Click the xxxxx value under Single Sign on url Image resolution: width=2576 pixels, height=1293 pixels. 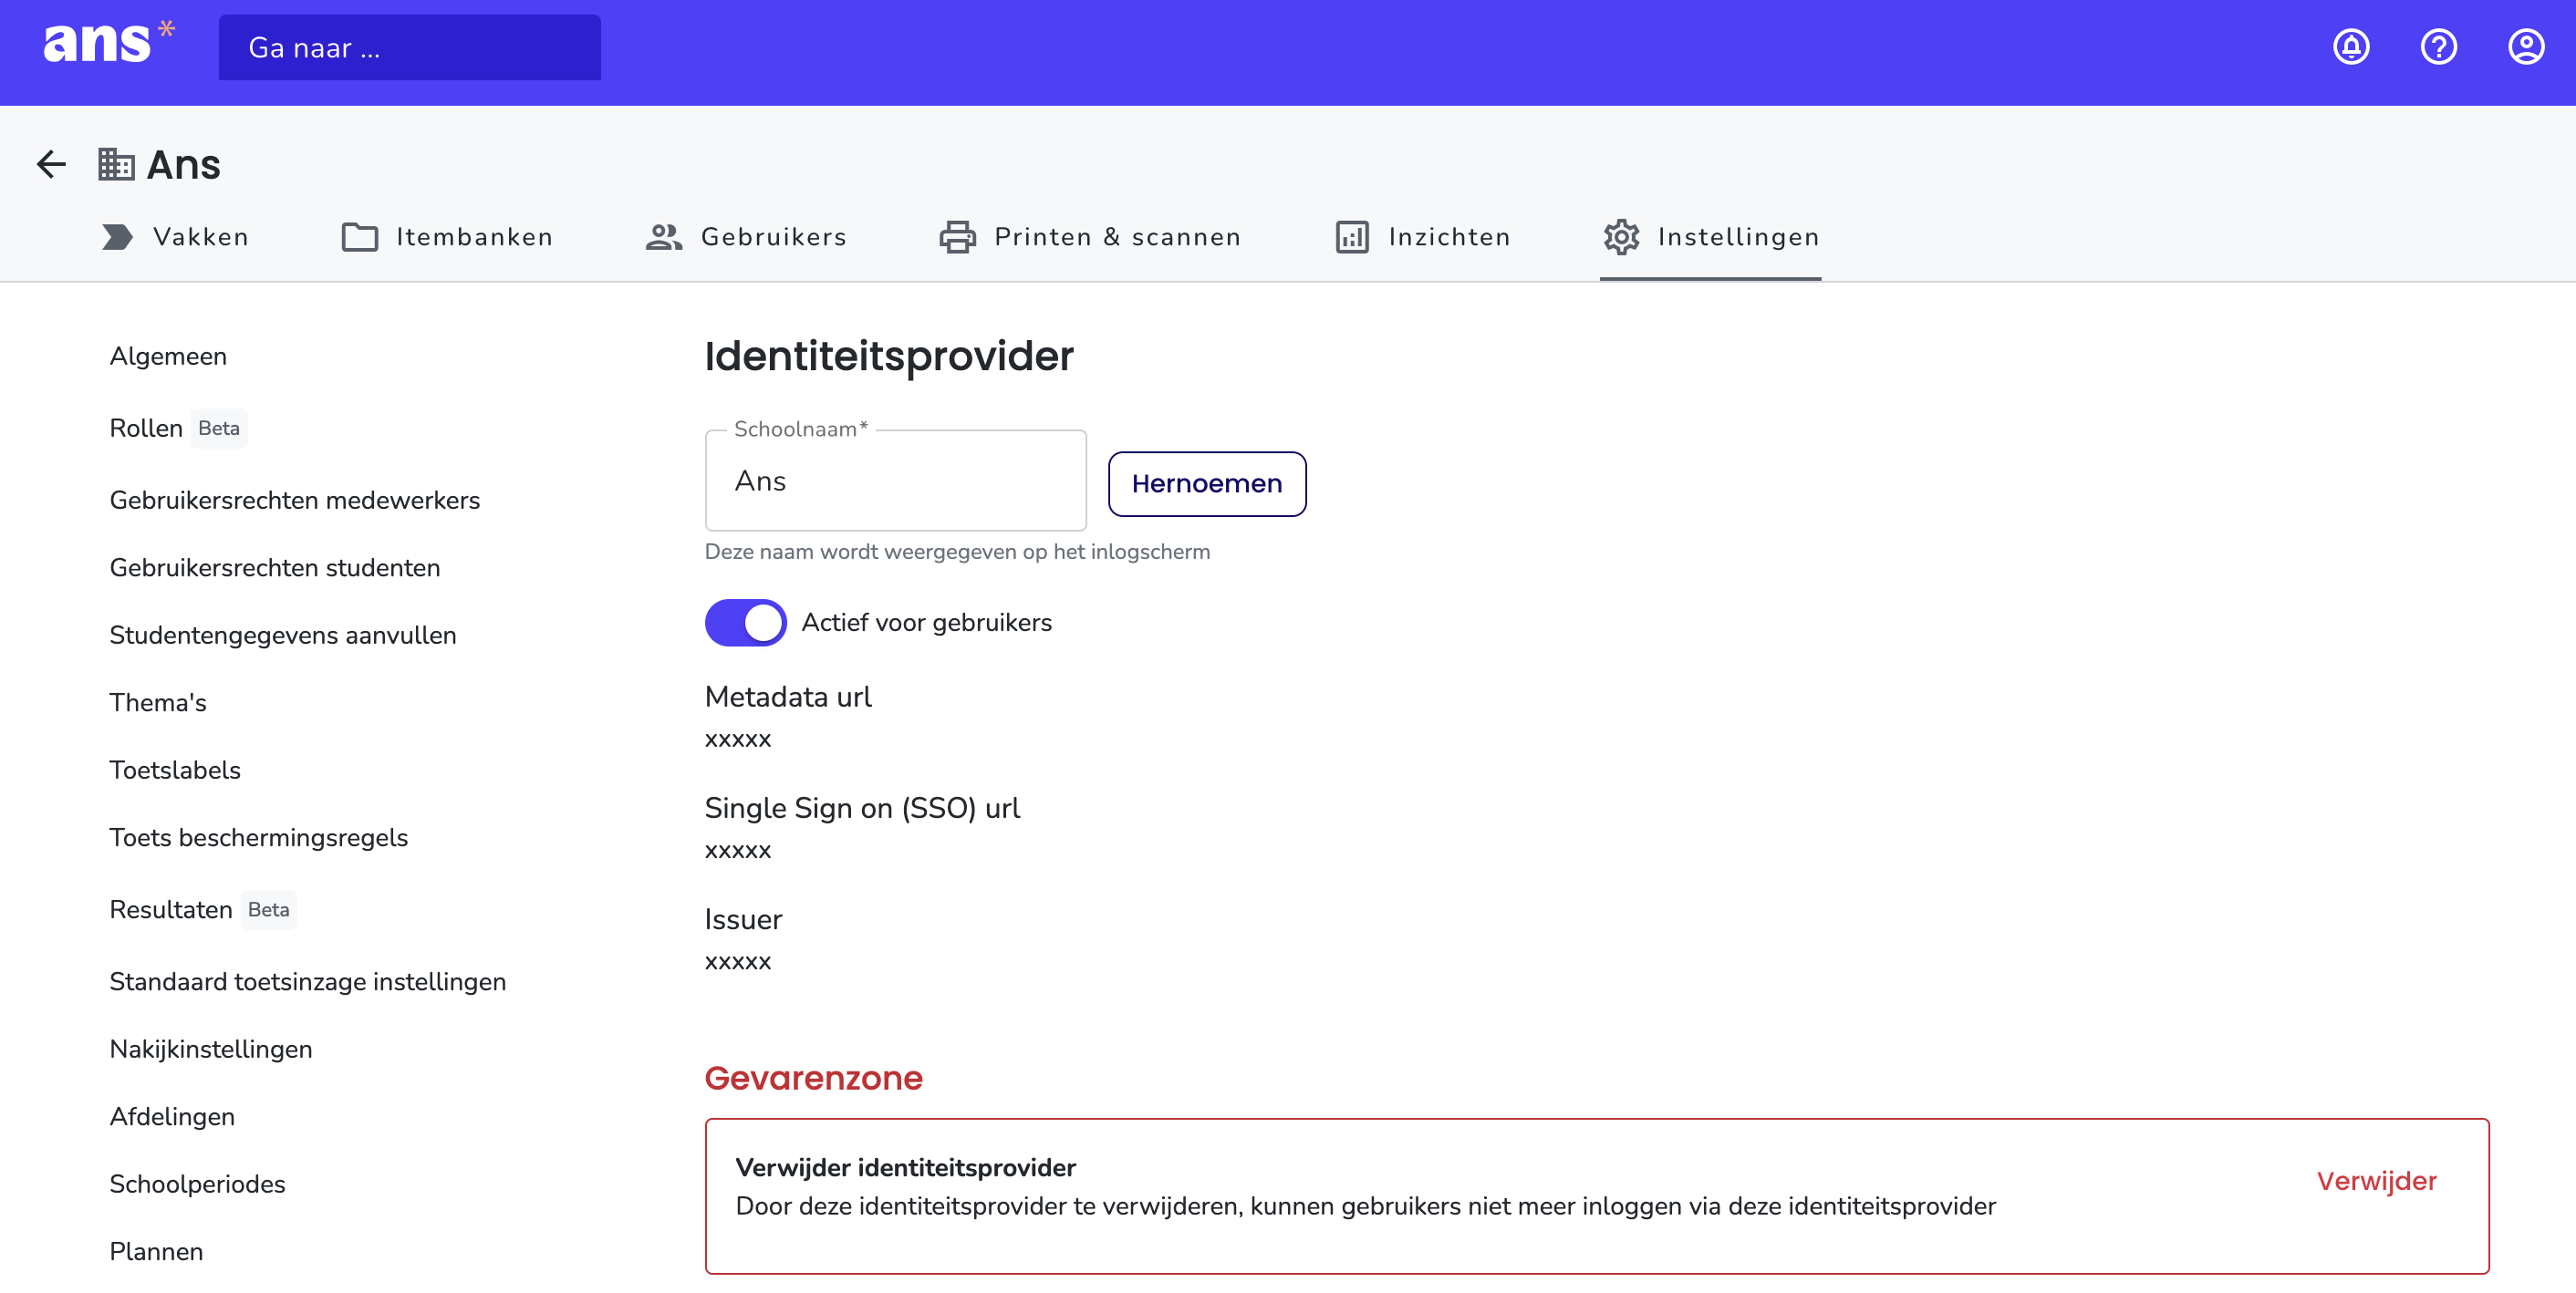pyautogui.click(x=738, y=851)
